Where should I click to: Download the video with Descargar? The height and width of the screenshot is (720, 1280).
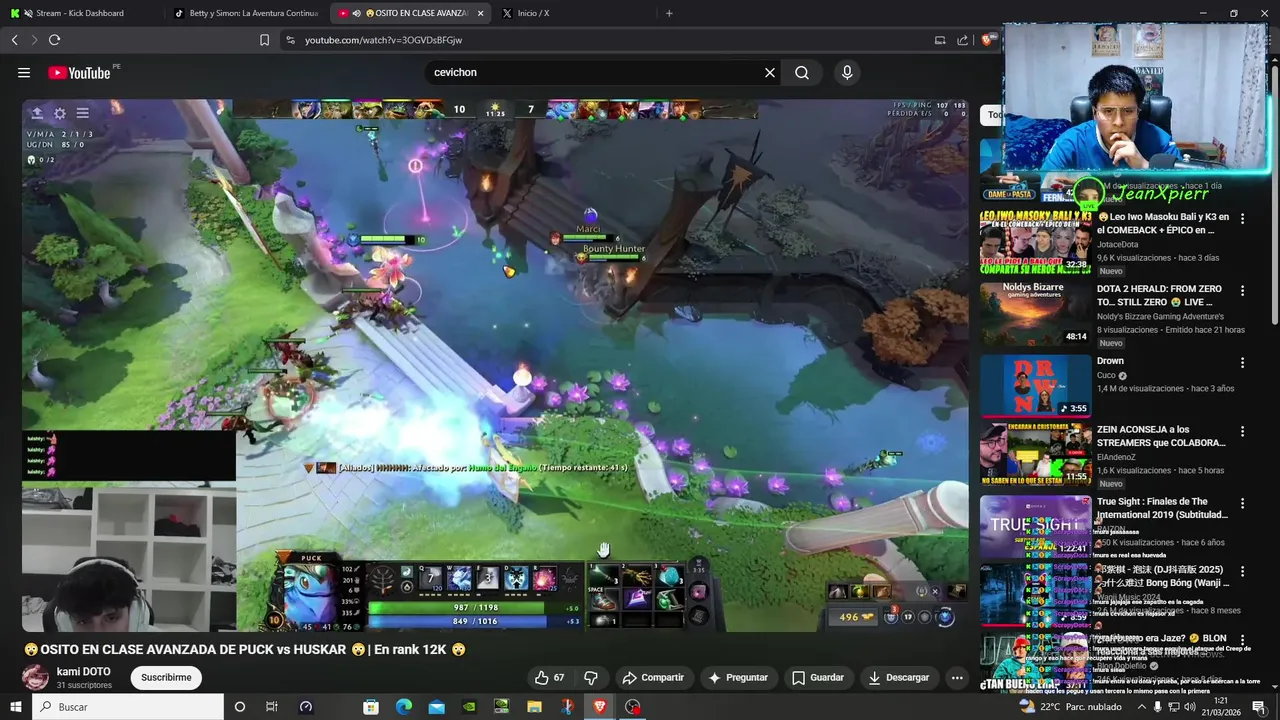(899, 677)
